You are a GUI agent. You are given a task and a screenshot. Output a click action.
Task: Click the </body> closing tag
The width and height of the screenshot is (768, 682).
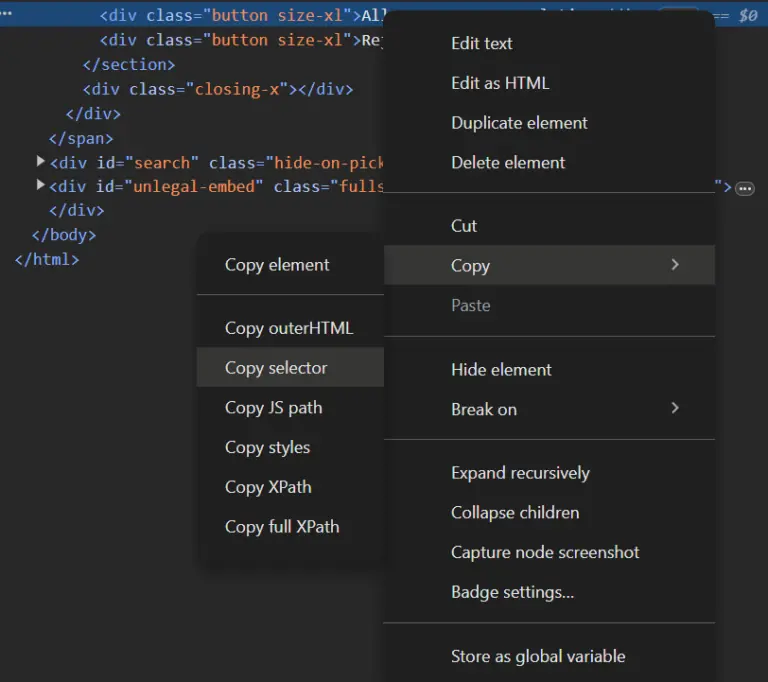coord(64,235)
